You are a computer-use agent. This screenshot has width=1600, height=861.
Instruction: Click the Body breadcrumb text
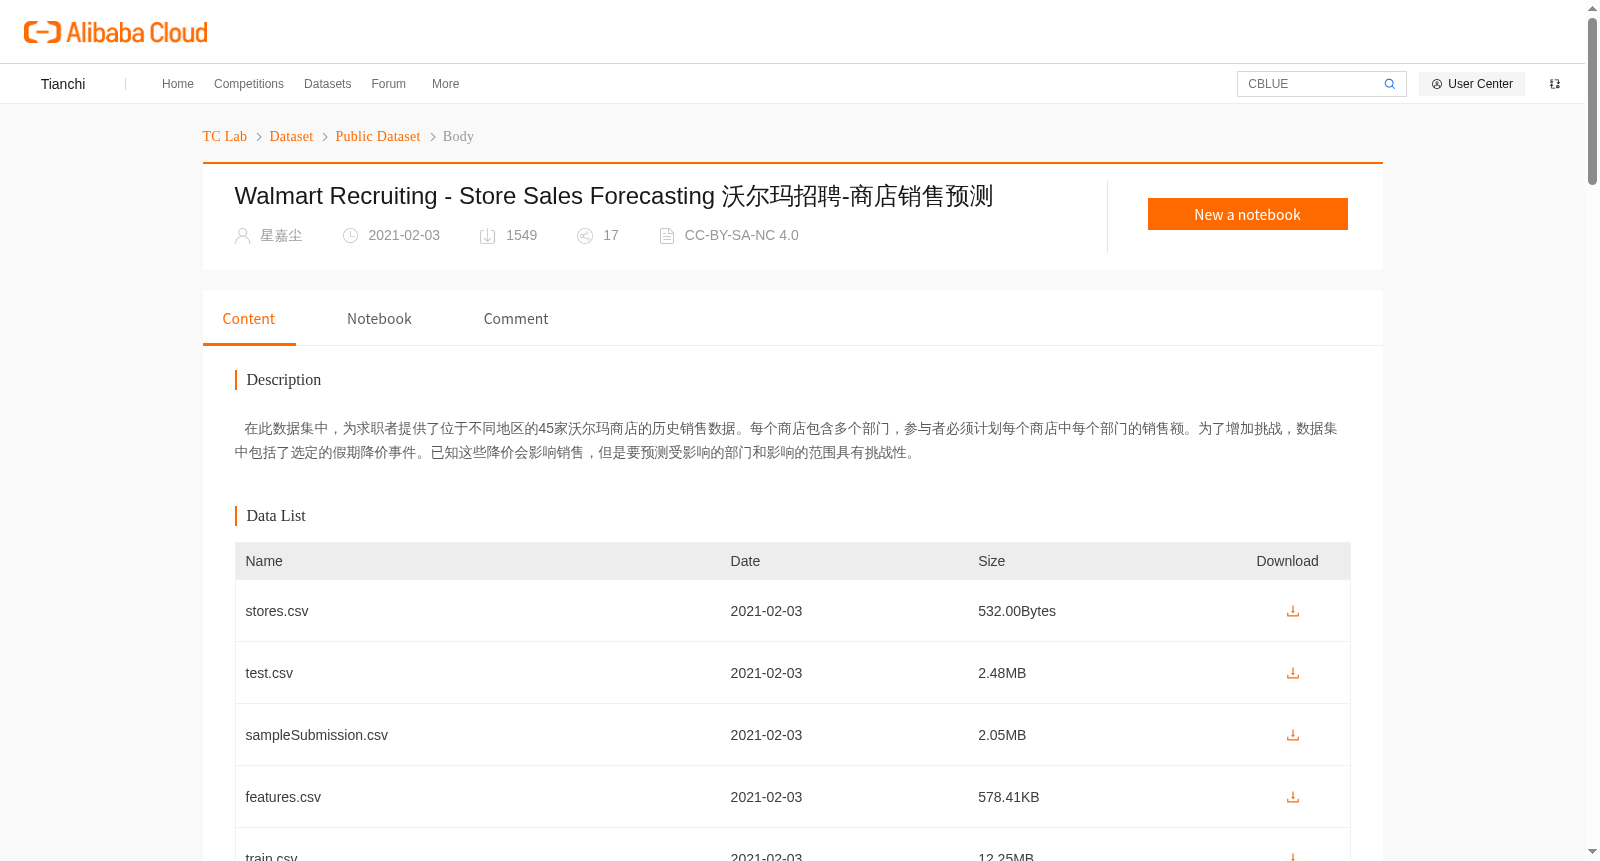[x=458, y=136]
